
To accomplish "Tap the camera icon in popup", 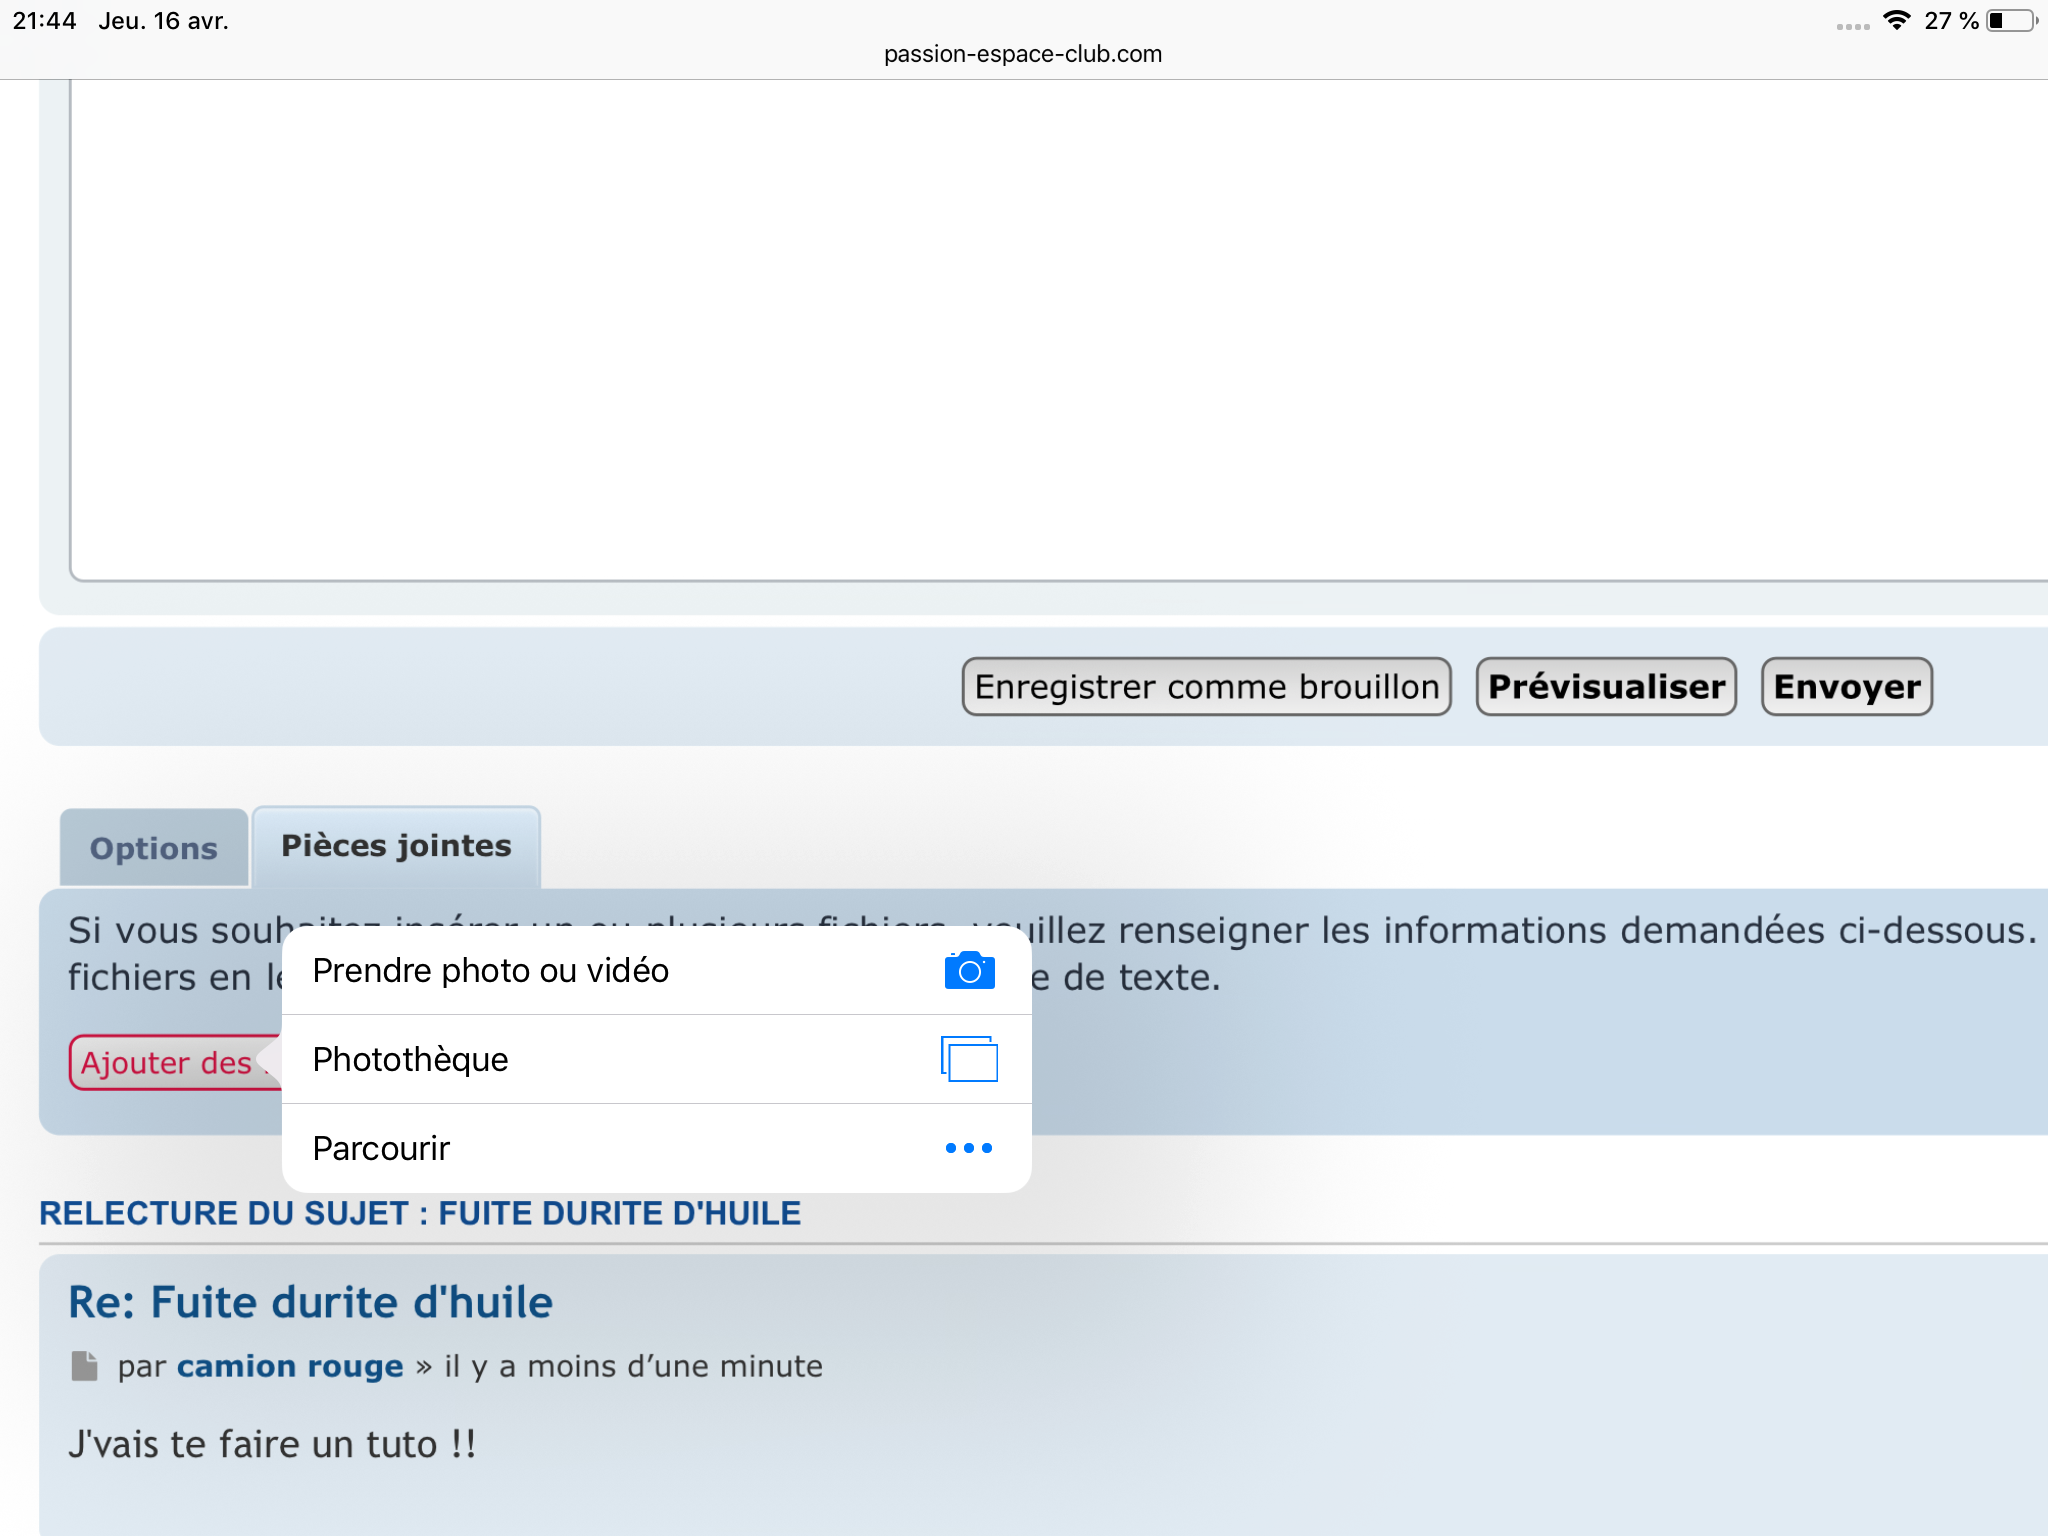I will (969, 971).
